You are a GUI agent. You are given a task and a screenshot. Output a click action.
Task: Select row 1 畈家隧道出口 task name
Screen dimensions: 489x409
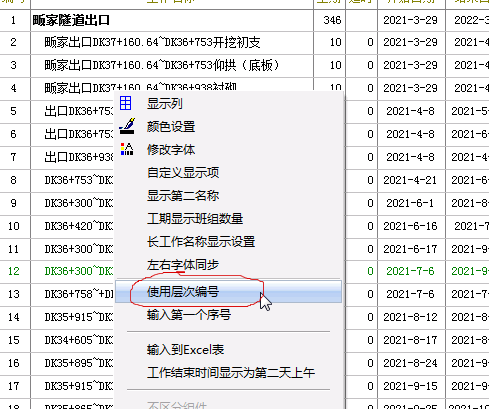pyautogui.click(x=71, y=20)
